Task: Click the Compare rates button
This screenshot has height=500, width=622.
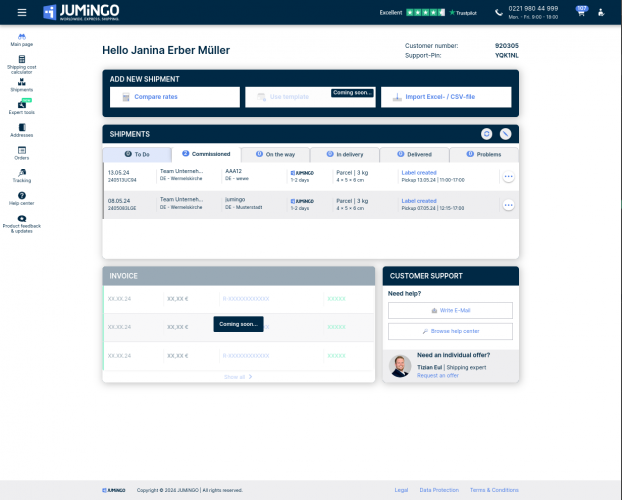Action: pyautogui.click(x=175, y=97)
